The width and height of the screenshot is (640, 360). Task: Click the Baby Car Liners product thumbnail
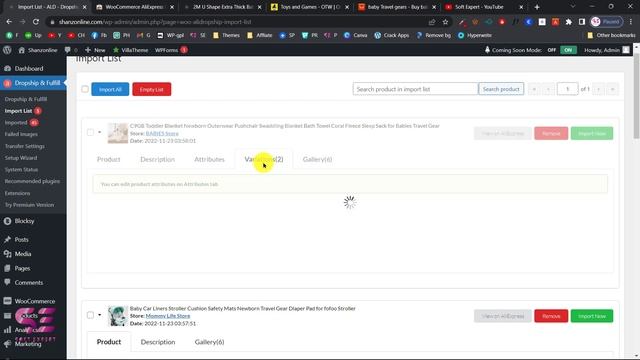[x=118, y=316]
